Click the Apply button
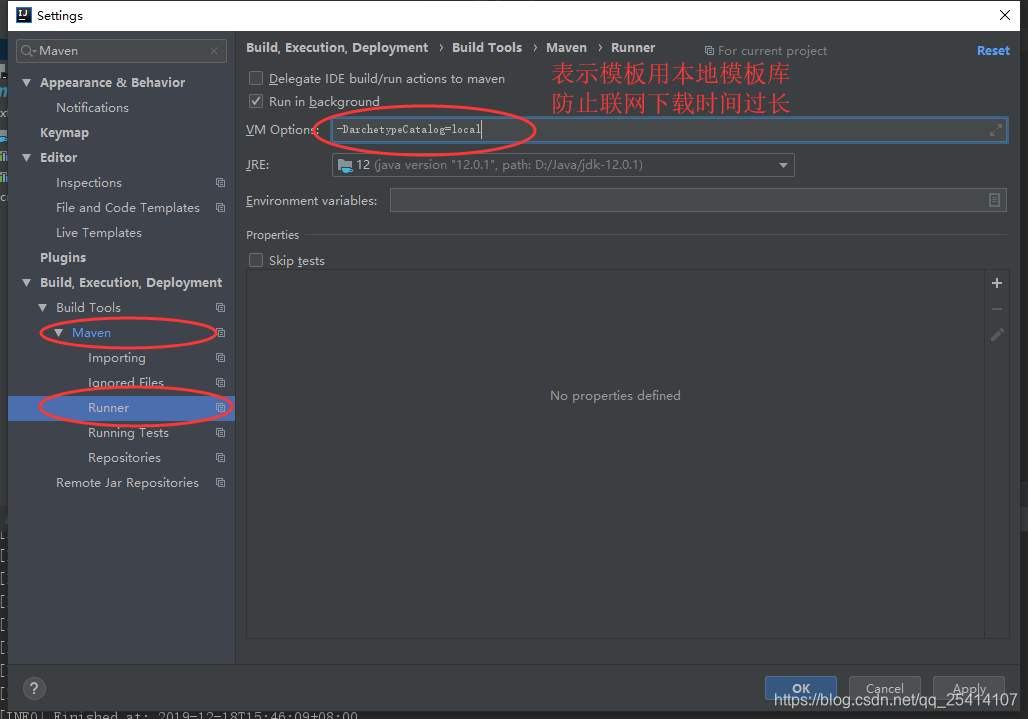Image resolution: width=1028 pixels, height=719 pixels. click(x=969, y=688)
